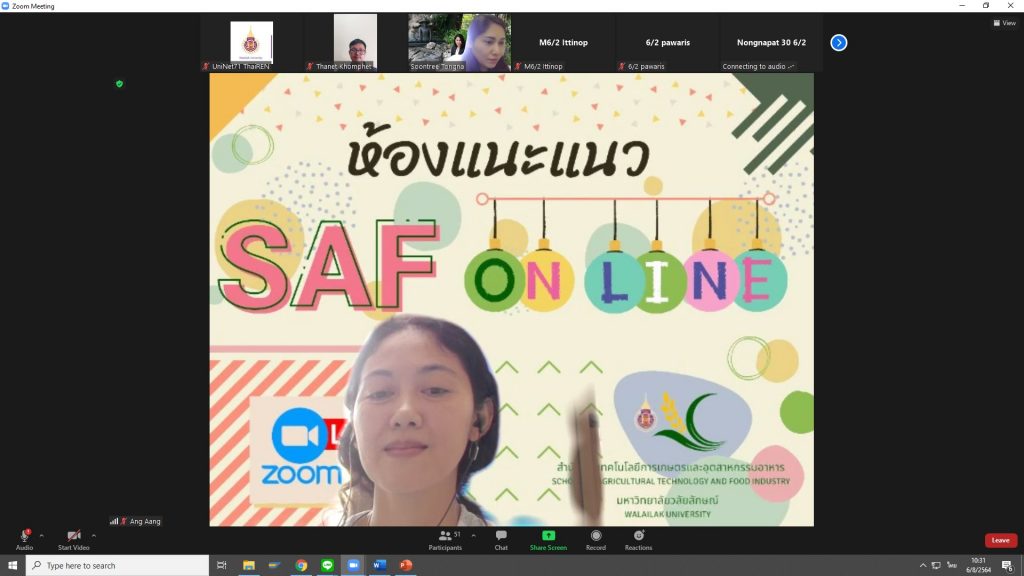Open the Chat panel

point(501,537)
